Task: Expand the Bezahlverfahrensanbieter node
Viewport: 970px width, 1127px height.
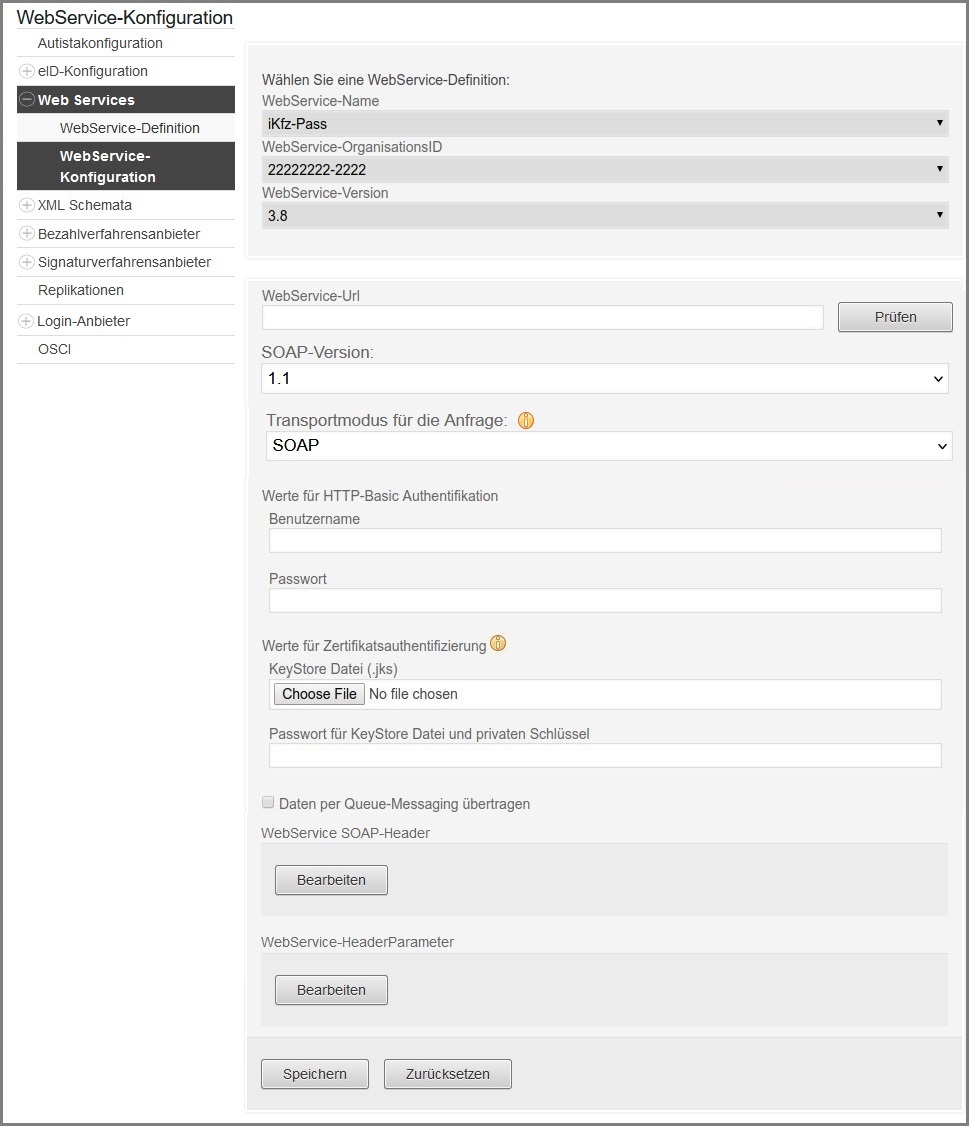Action: (27, 234)
